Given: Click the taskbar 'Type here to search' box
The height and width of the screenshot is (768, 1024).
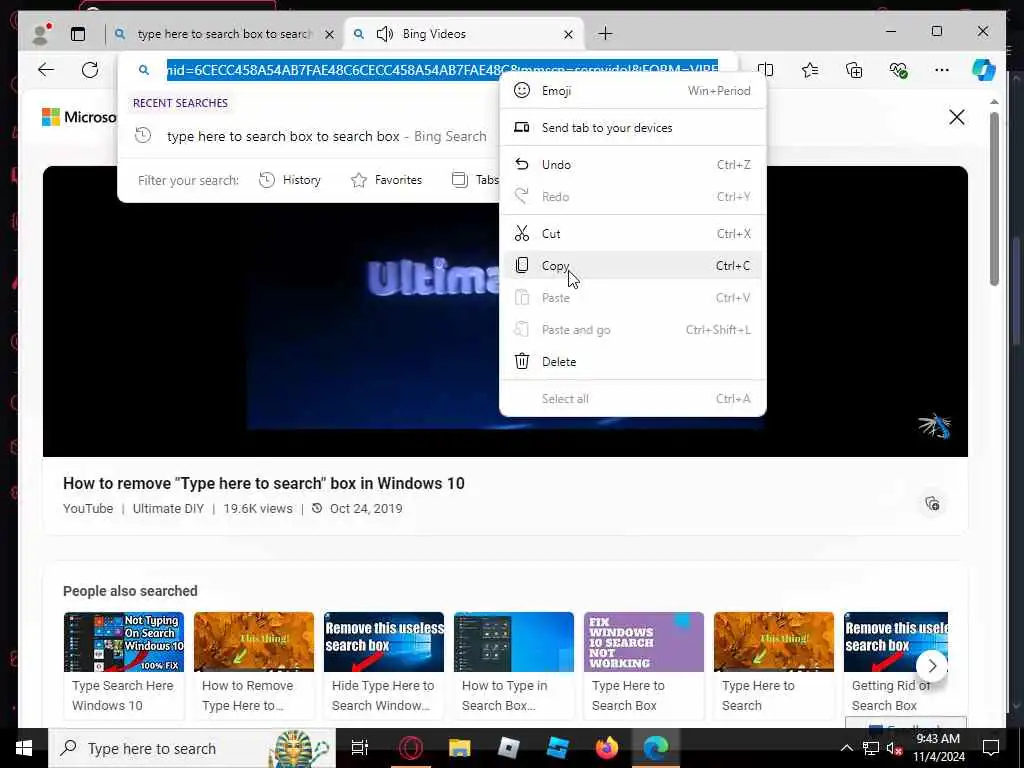Looking at the screenshot, I should [192, 748].
